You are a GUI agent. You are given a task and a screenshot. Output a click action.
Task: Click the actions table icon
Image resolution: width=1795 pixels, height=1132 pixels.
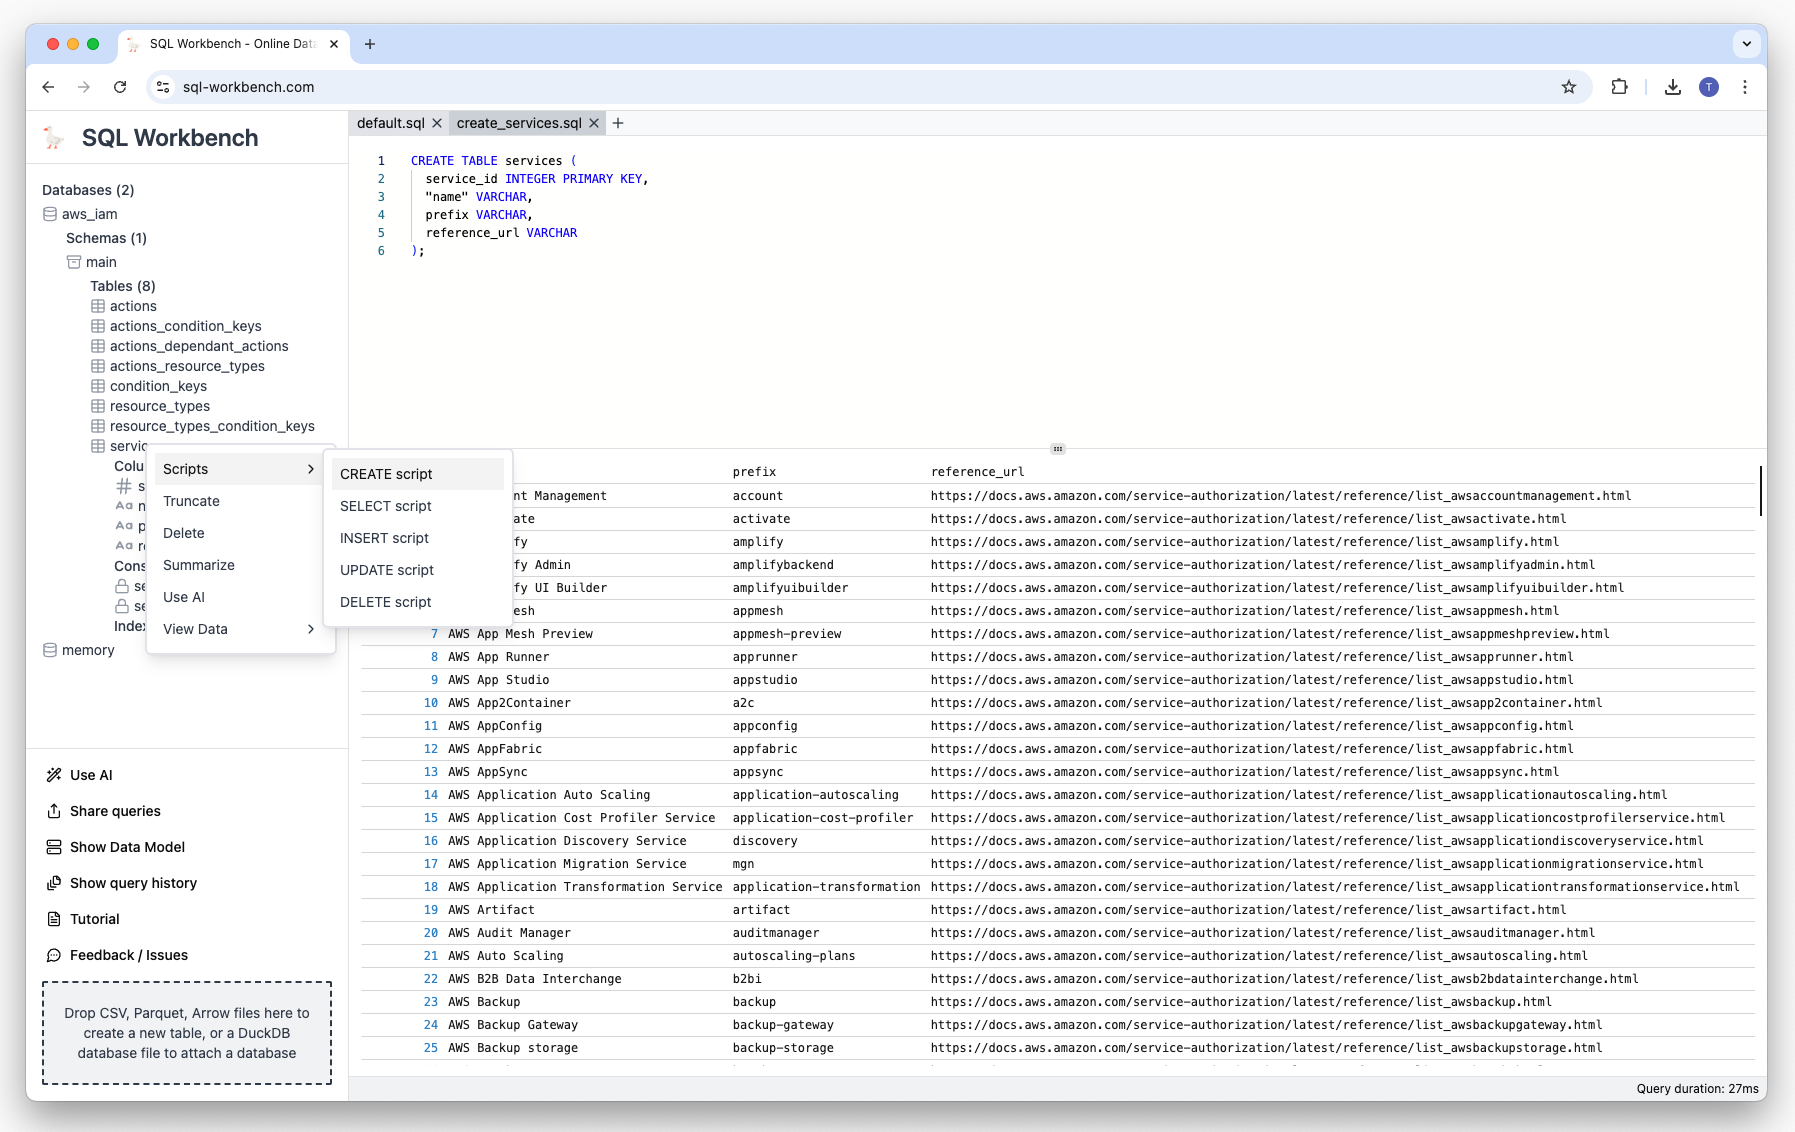tap(98, 306)
